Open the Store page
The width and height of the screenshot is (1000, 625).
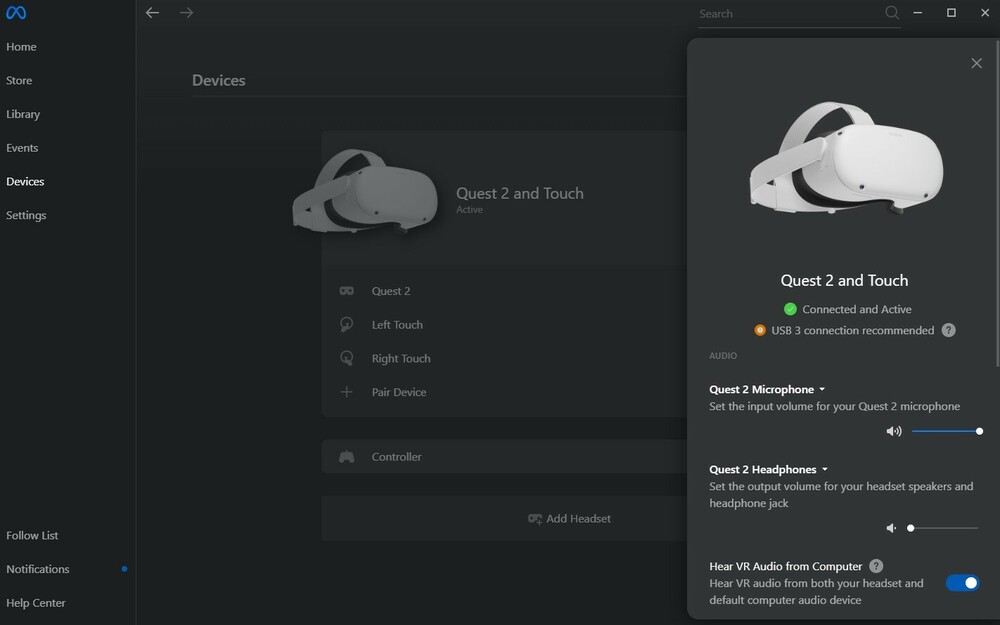click(x=19, y=81)
